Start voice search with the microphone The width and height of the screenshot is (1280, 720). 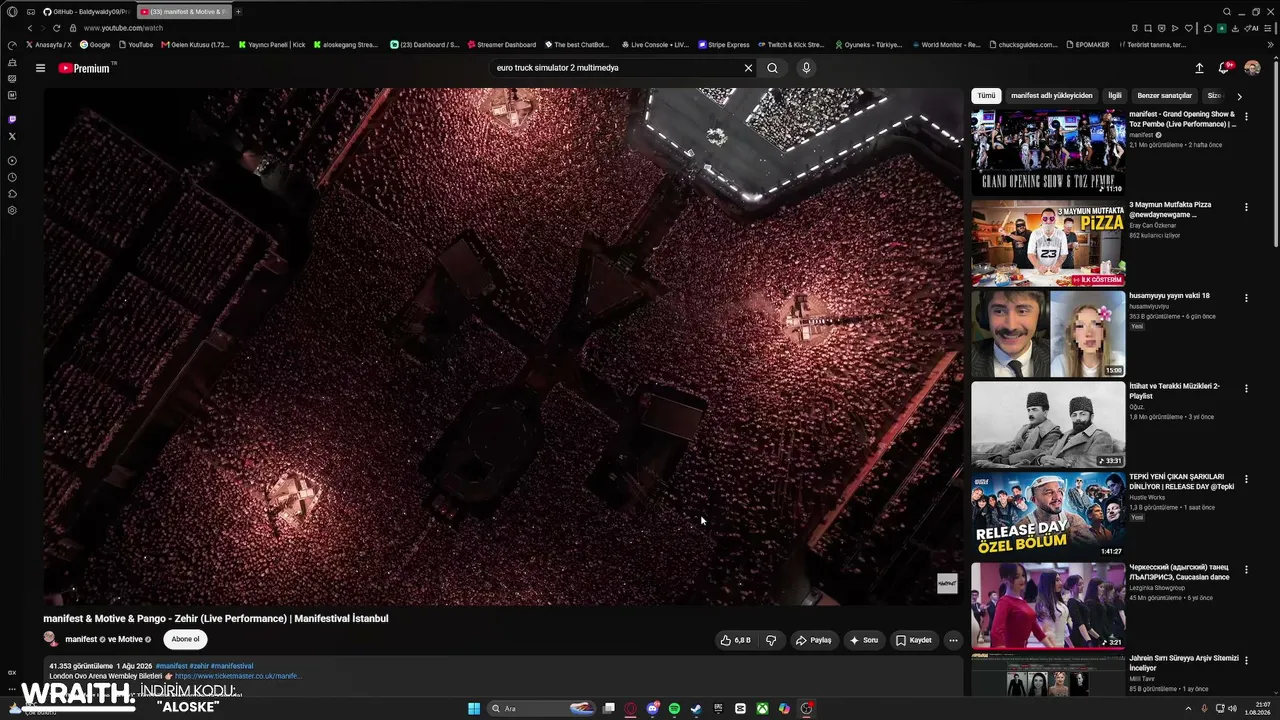coord(806,68)
